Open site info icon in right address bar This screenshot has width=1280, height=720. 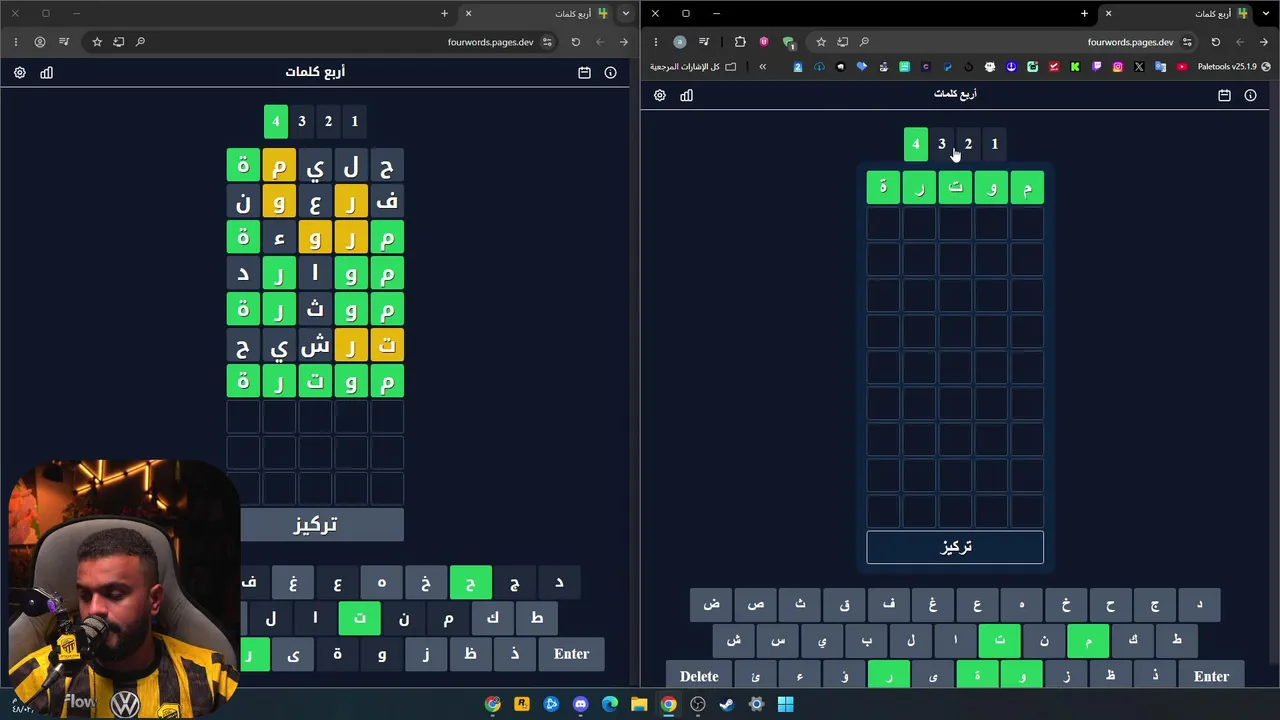1187,42
